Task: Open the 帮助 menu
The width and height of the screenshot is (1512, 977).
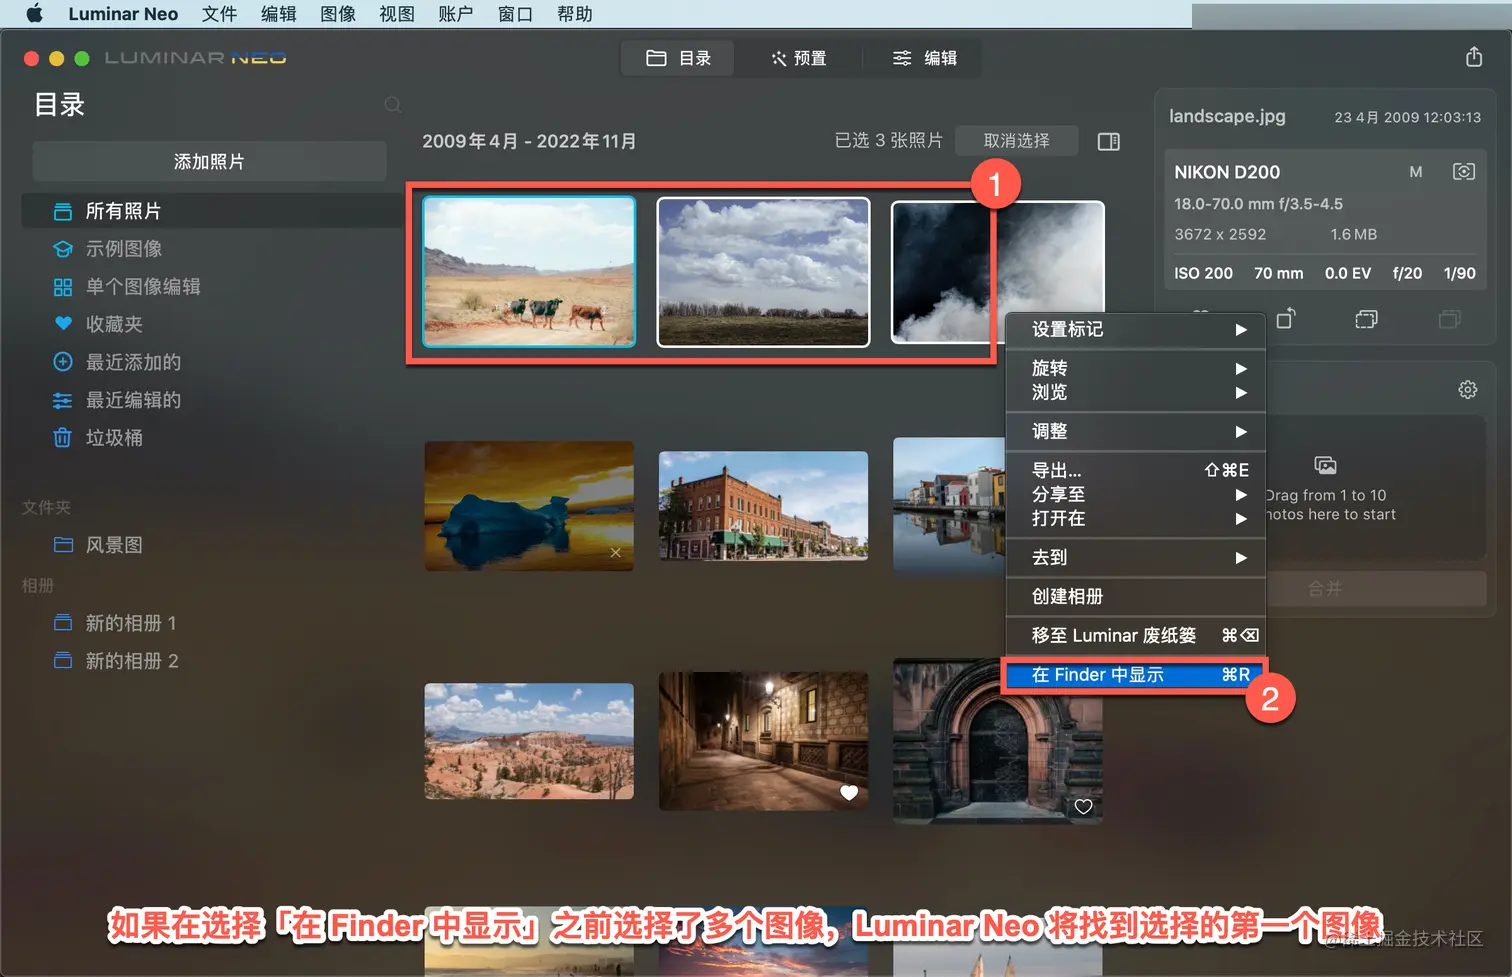Action: pyautogui.click(x=574, y=14)
